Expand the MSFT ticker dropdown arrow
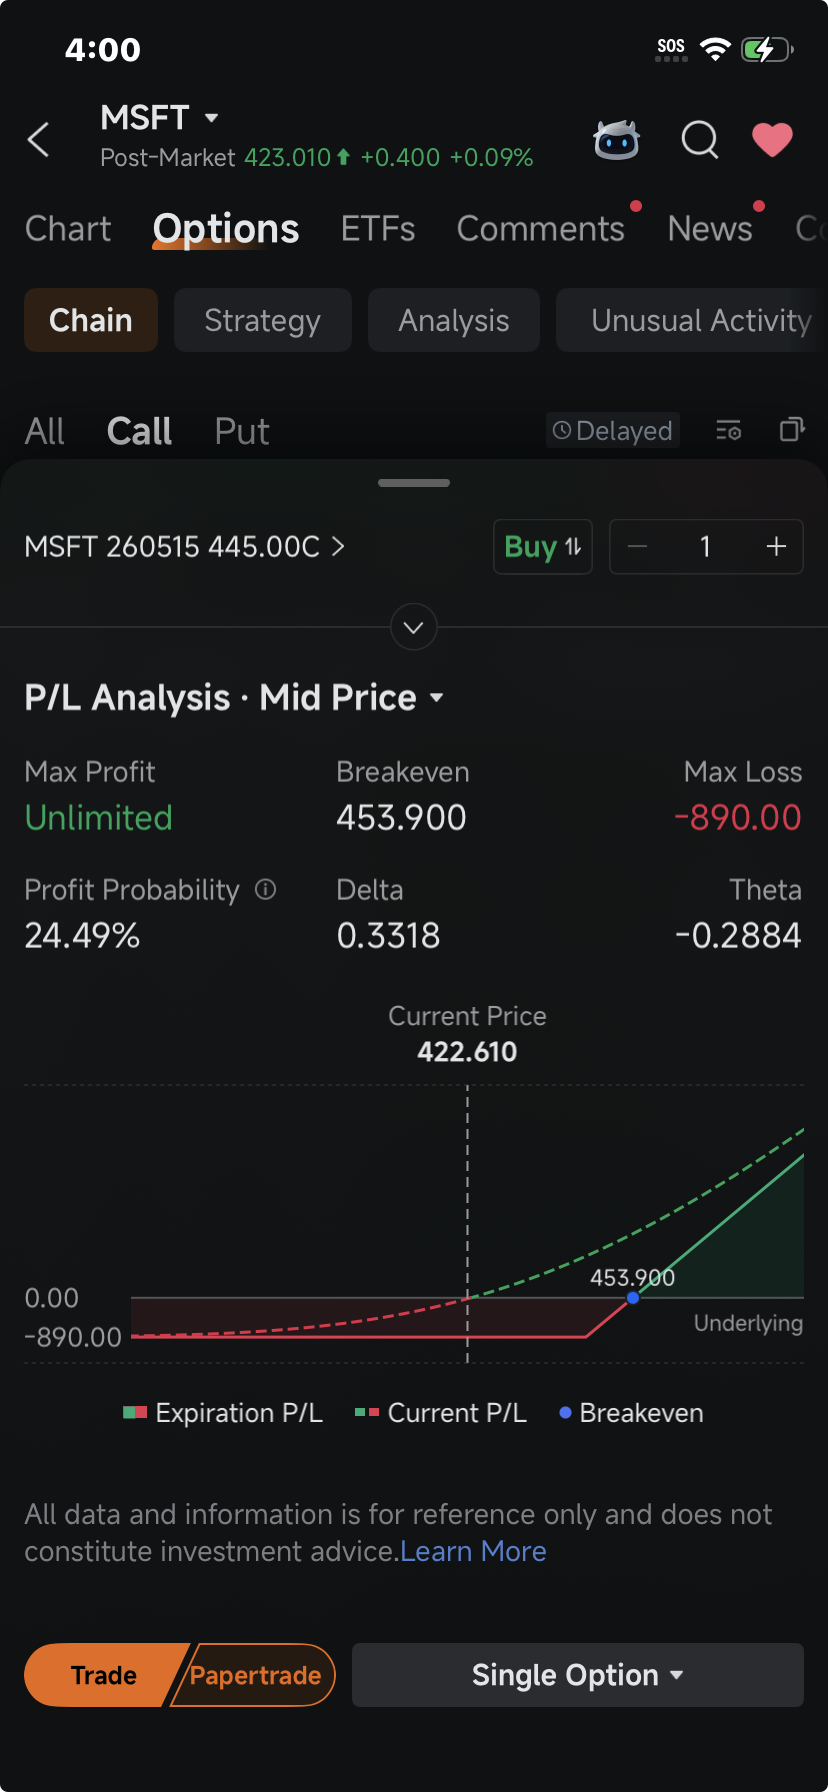This screenshot has height=1792, width=828. click(x=211, y=118)
